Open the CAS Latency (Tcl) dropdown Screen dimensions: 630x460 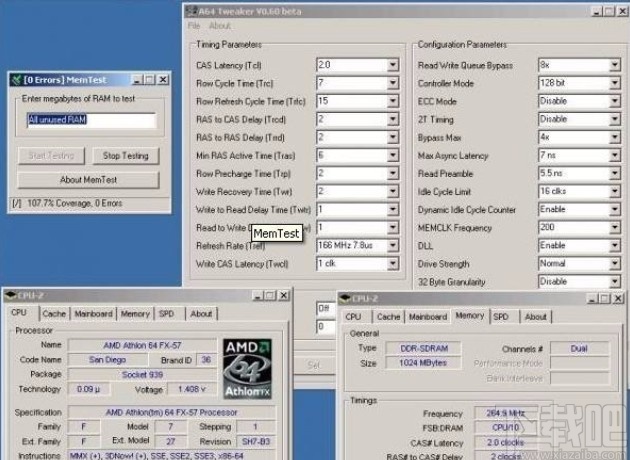(x=393, y=65)
